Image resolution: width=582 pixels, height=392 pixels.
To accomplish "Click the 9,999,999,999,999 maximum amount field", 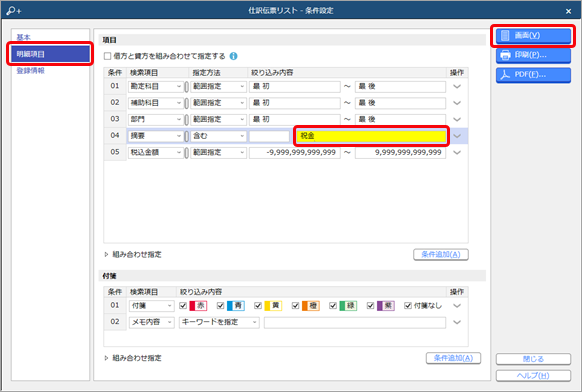I will click(400, 153).
